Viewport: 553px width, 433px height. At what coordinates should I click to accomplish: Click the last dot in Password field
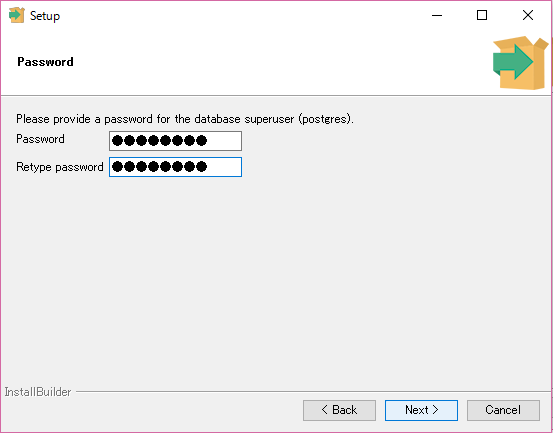click(201, 141)
